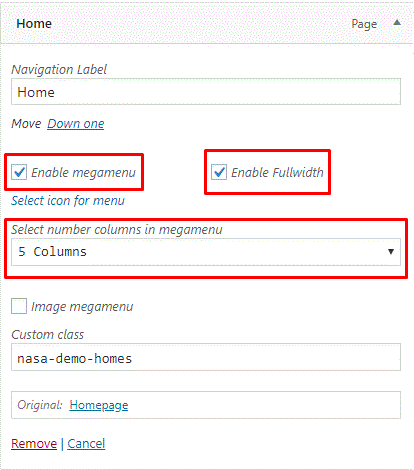Focus the Navigation Label text field
This screenshot has height=470, width=414.
click(x=206, y=92)
